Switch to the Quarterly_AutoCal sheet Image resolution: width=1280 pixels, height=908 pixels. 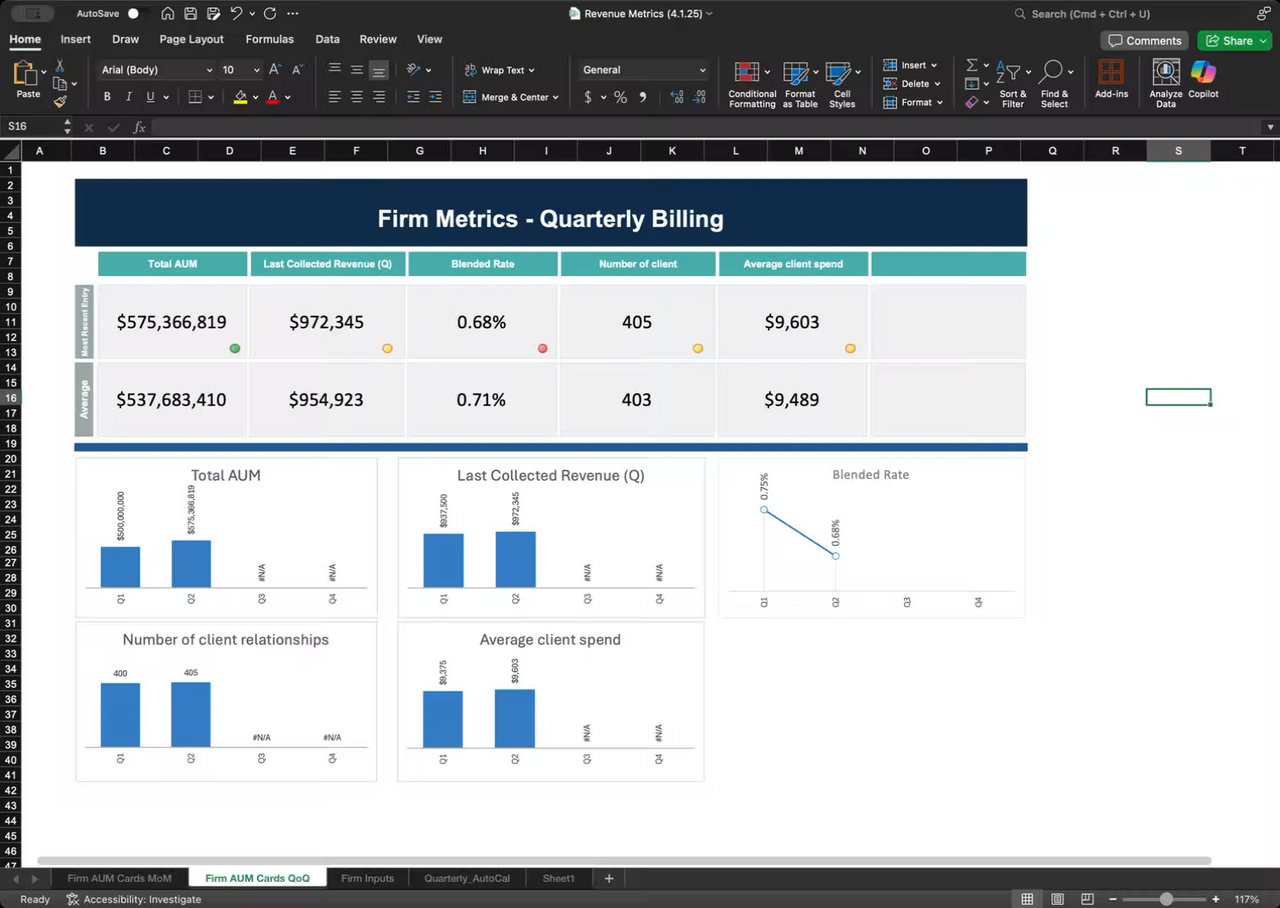pyautogui.click(x=467, y=878)
